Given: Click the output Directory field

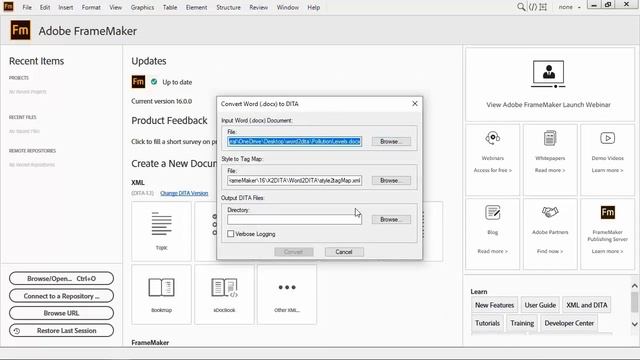Looking at the screenshot, I should pos(294,219).
